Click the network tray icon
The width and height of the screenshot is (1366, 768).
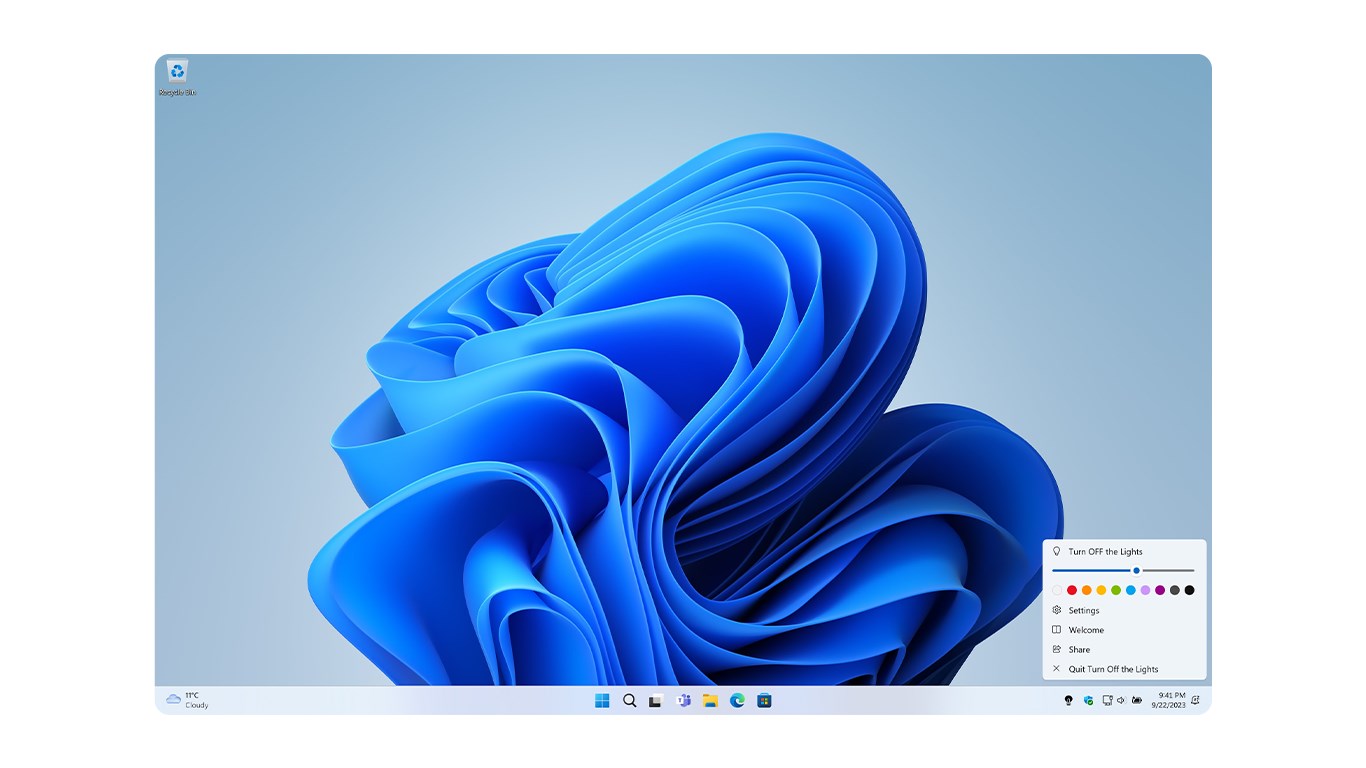[1108, 700]
